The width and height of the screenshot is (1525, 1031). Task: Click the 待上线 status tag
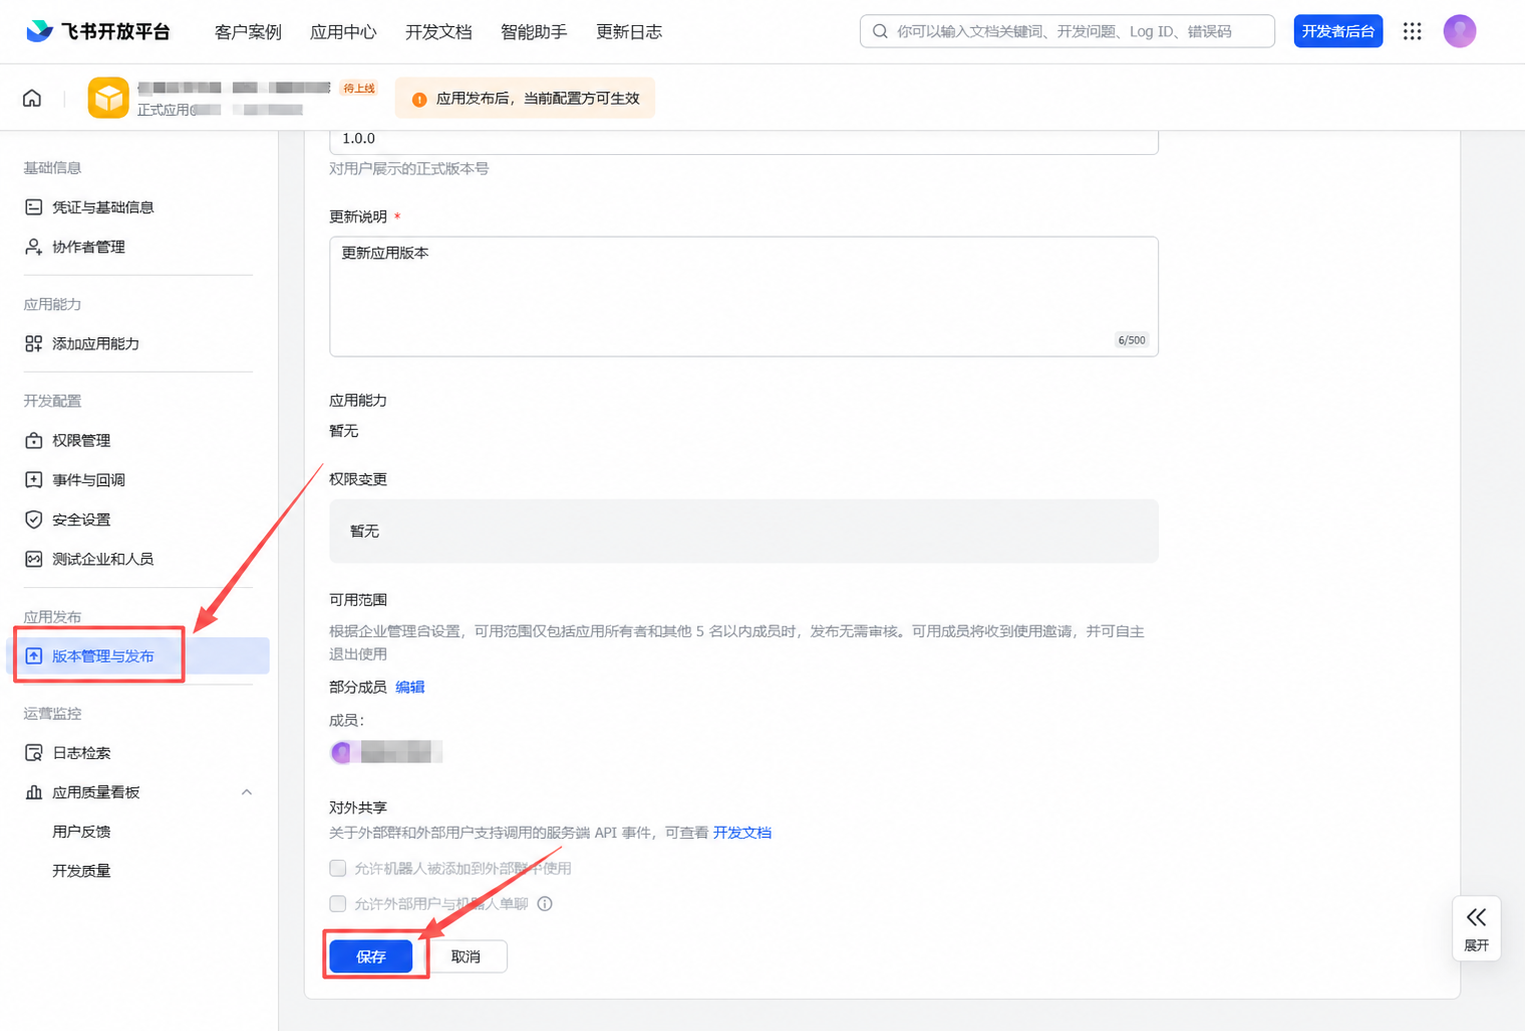(x=359, y=88)
